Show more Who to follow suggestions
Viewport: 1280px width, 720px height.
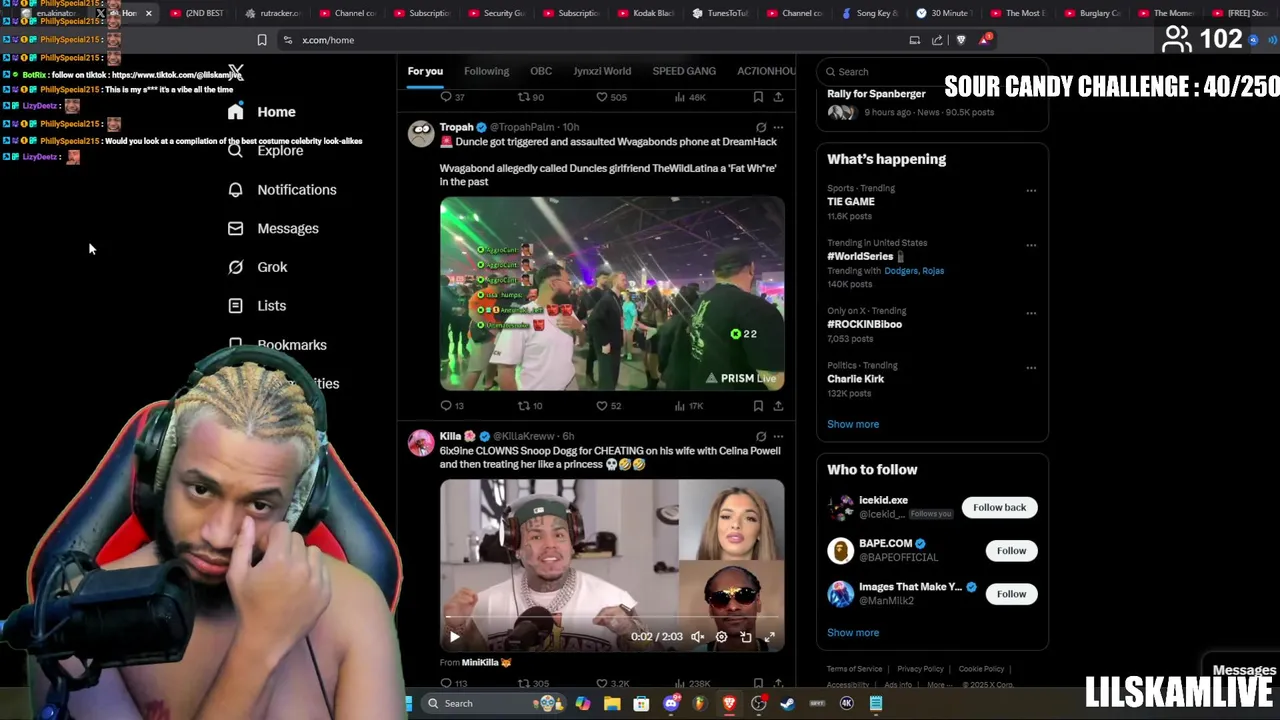[x=853, y=633]
